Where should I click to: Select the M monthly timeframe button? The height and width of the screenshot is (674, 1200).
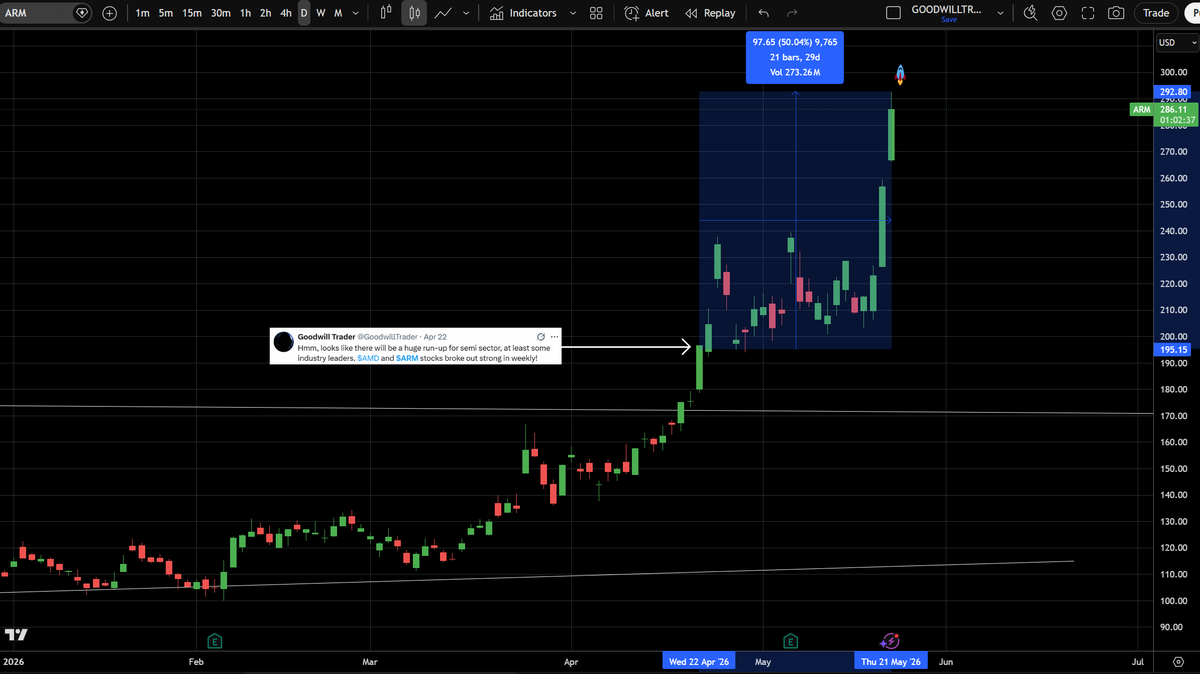pos(338,13)
